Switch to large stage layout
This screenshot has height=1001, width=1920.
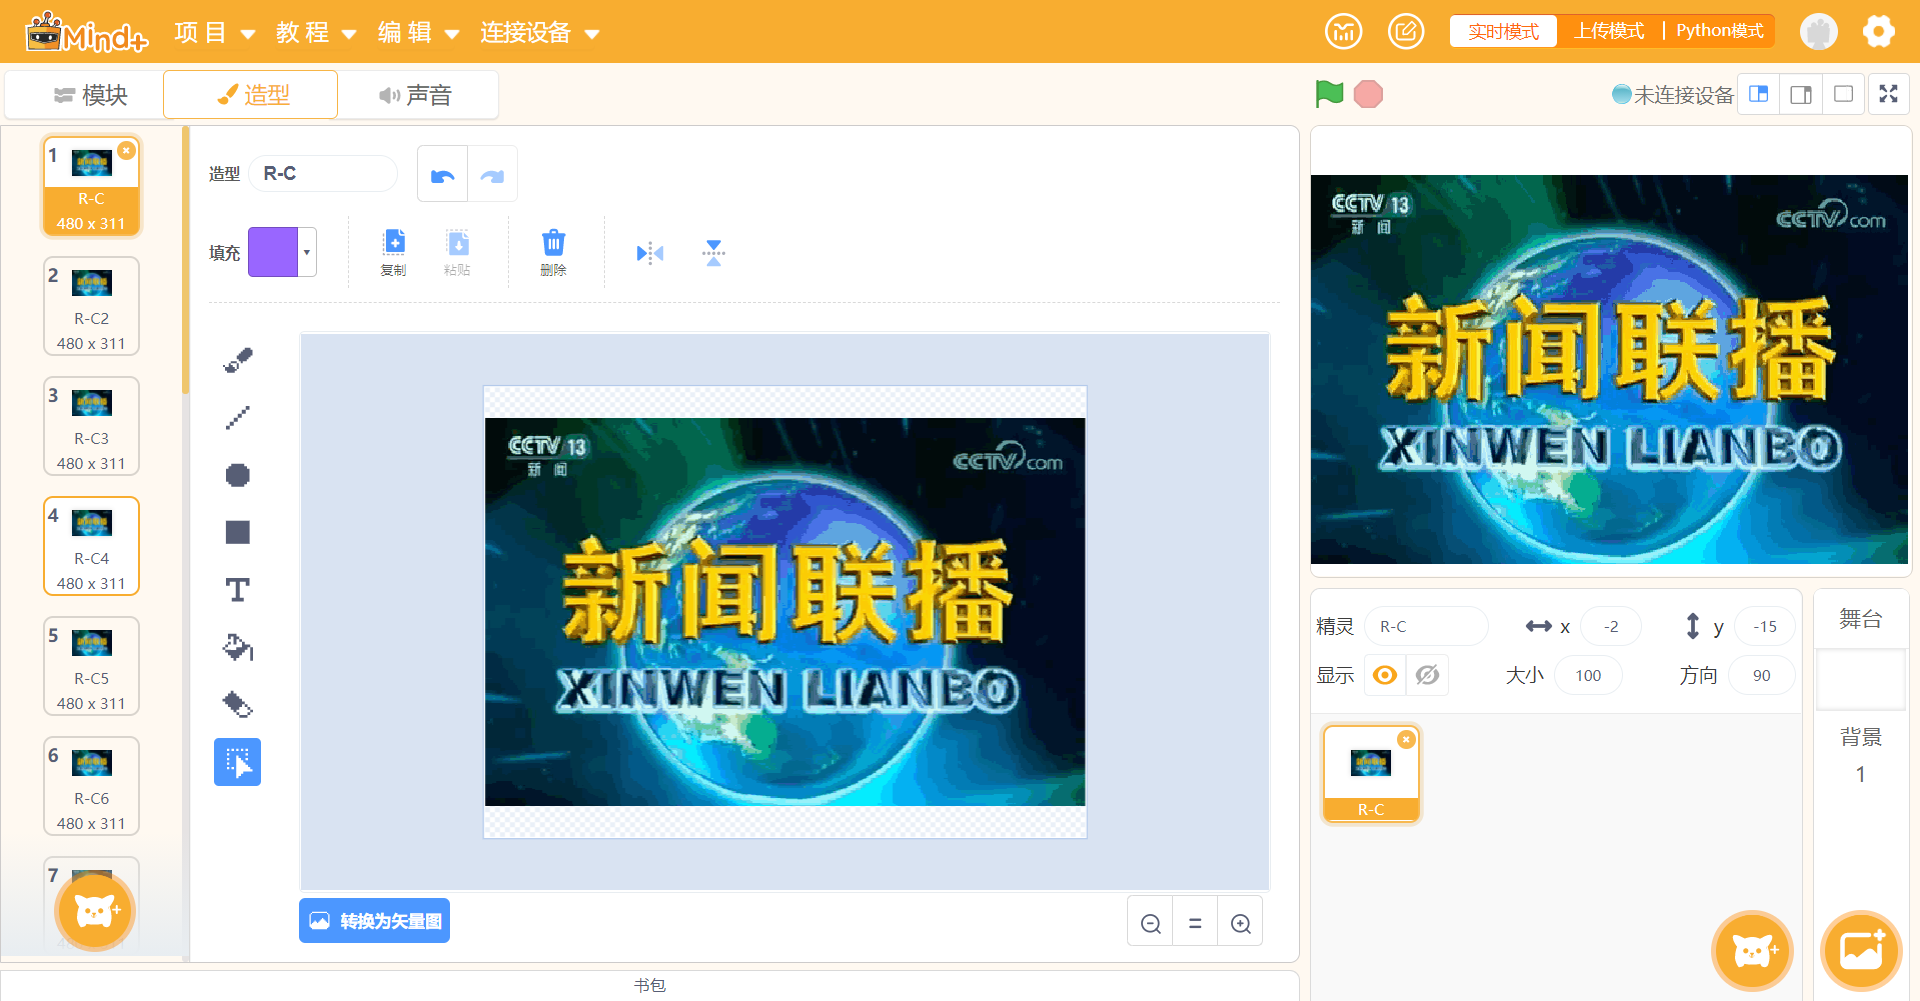tap(1801, 94)
